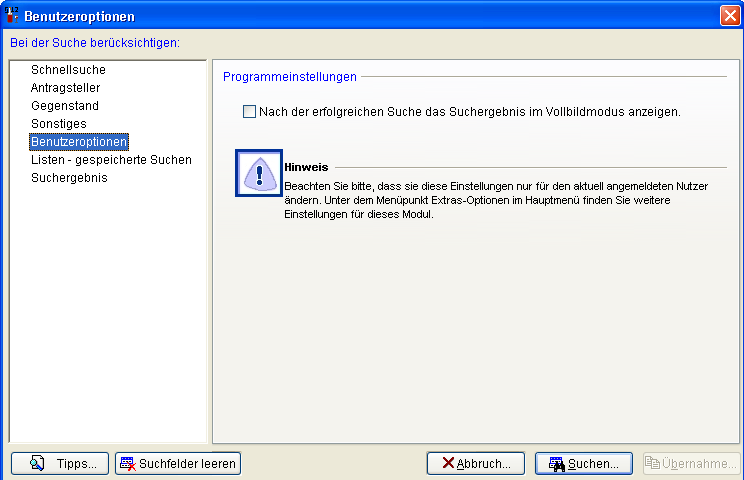The width and height of the screenshot is (744, 480).
Task: Click the magnifier icon on the Tipps button
Action: [37, 463]
